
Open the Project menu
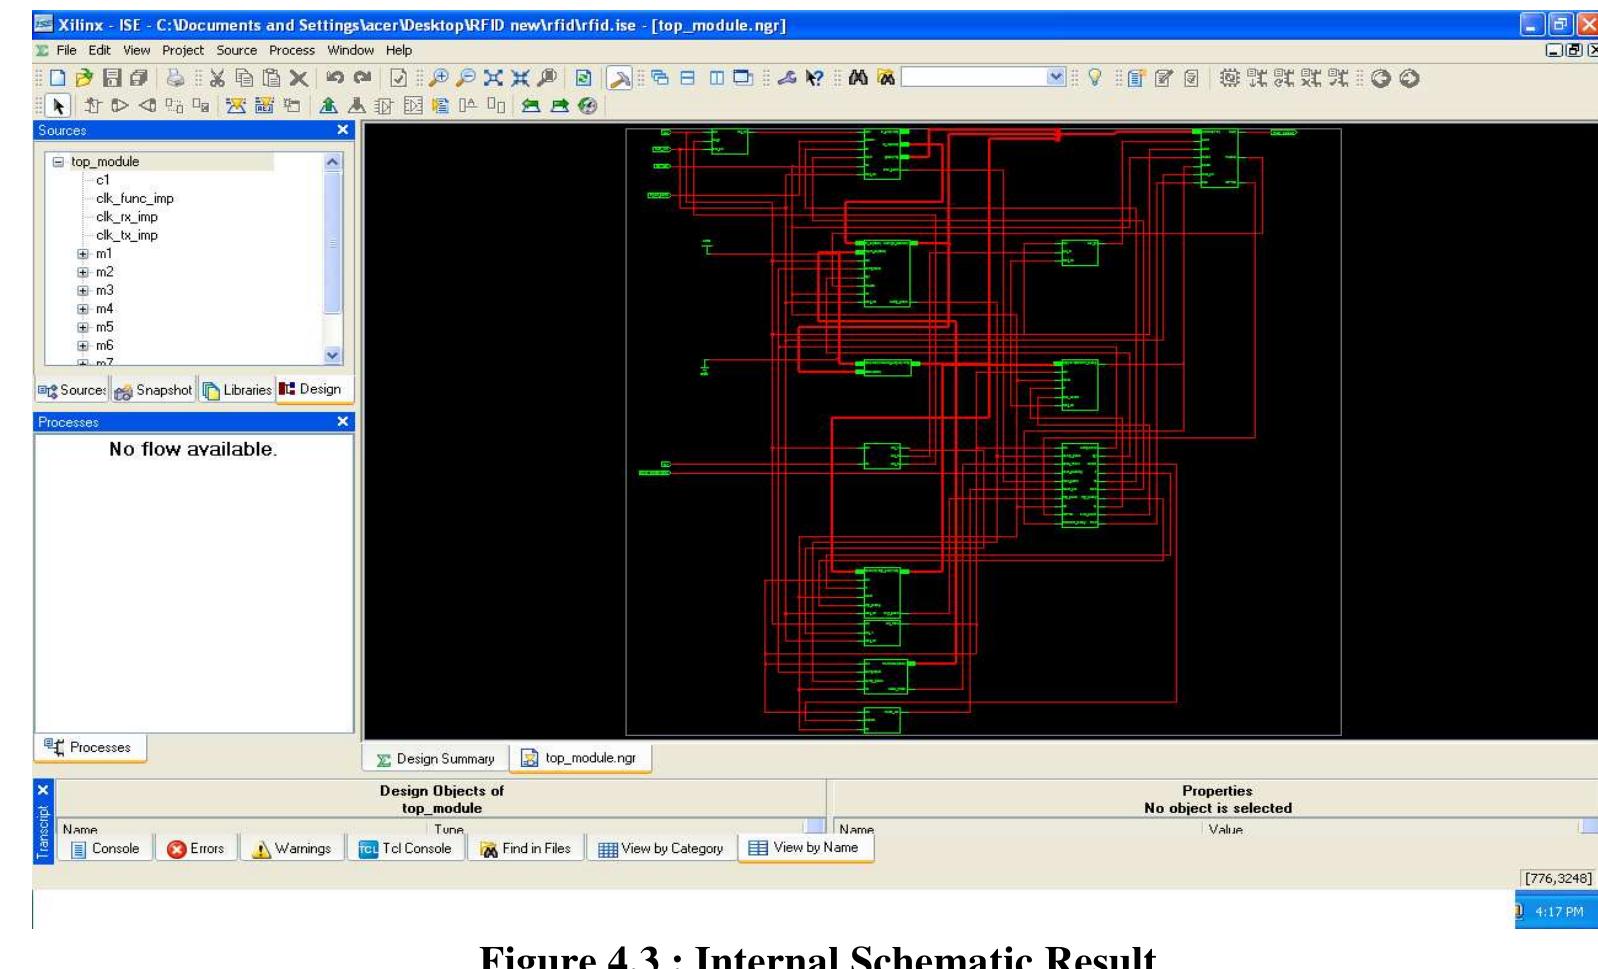click(x=183, y=50)
